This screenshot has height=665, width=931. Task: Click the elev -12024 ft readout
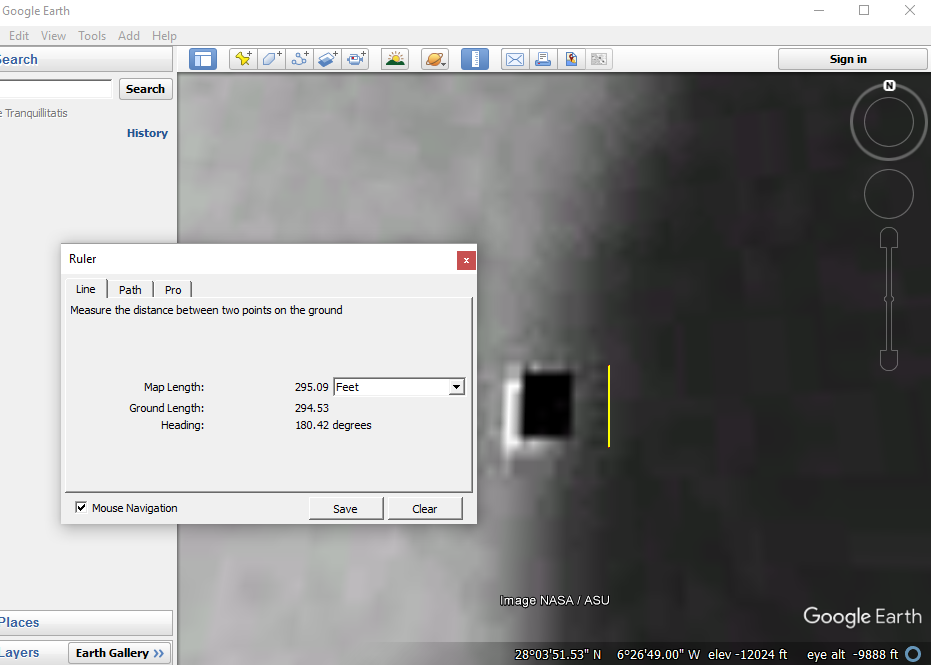click(x=748, y=654)
